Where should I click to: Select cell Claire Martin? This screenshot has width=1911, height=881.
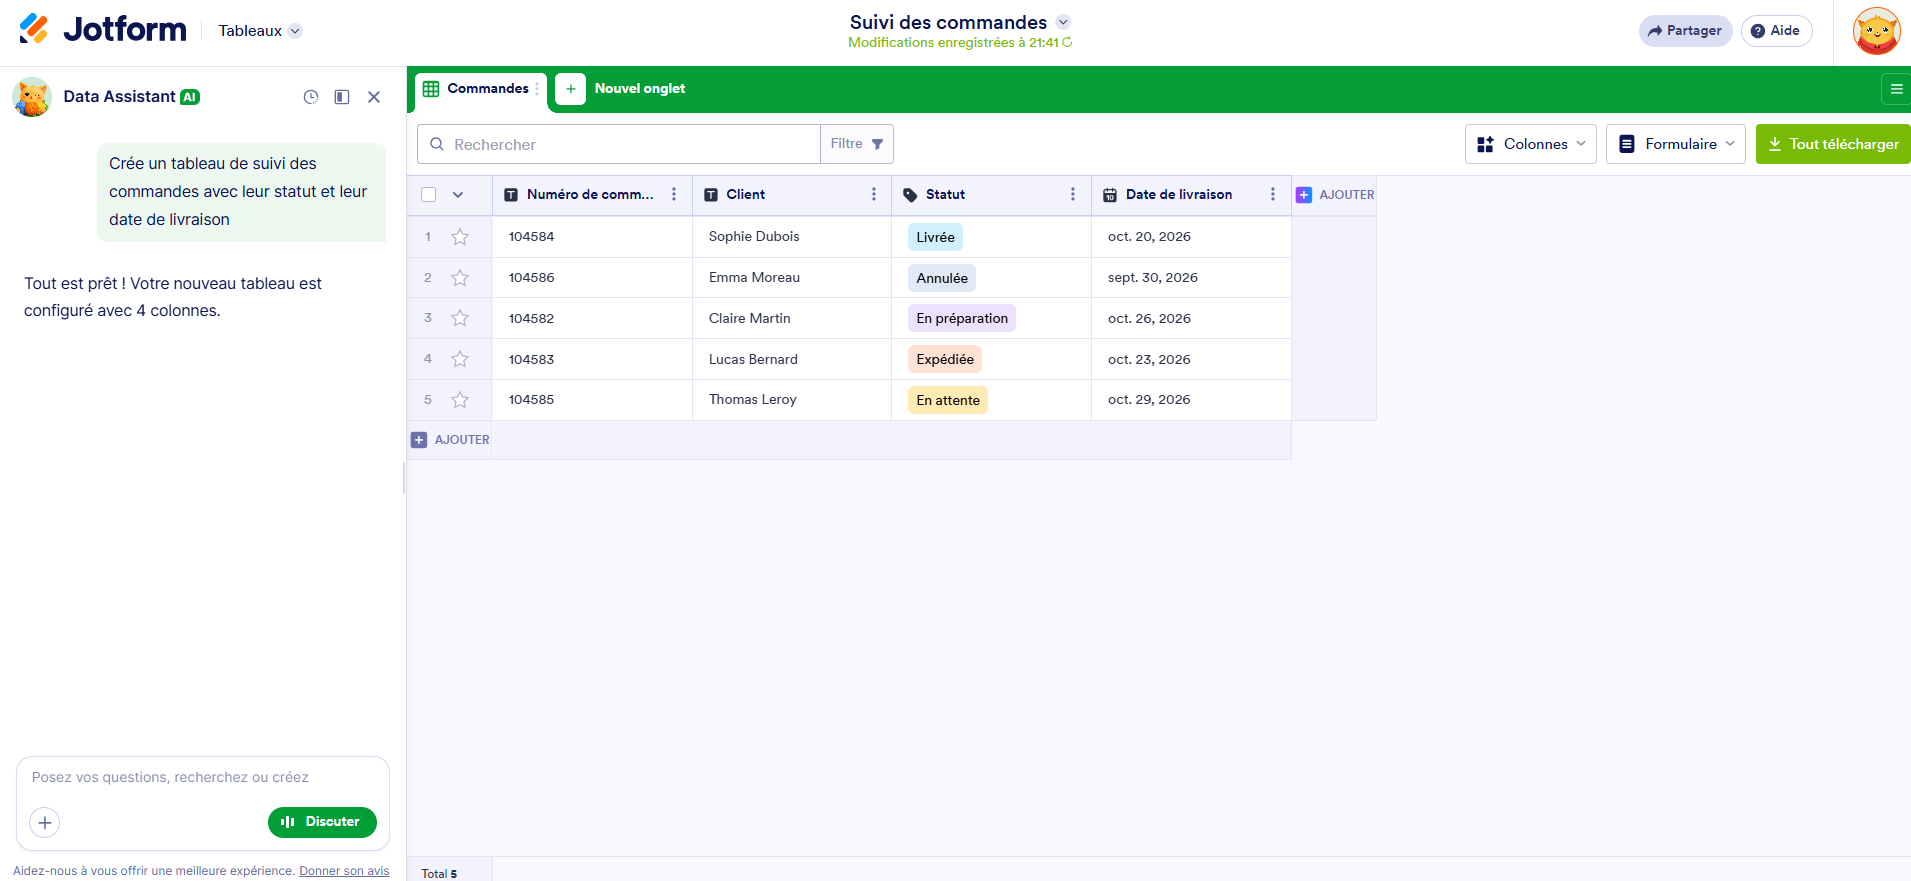(x=792, y=318)
